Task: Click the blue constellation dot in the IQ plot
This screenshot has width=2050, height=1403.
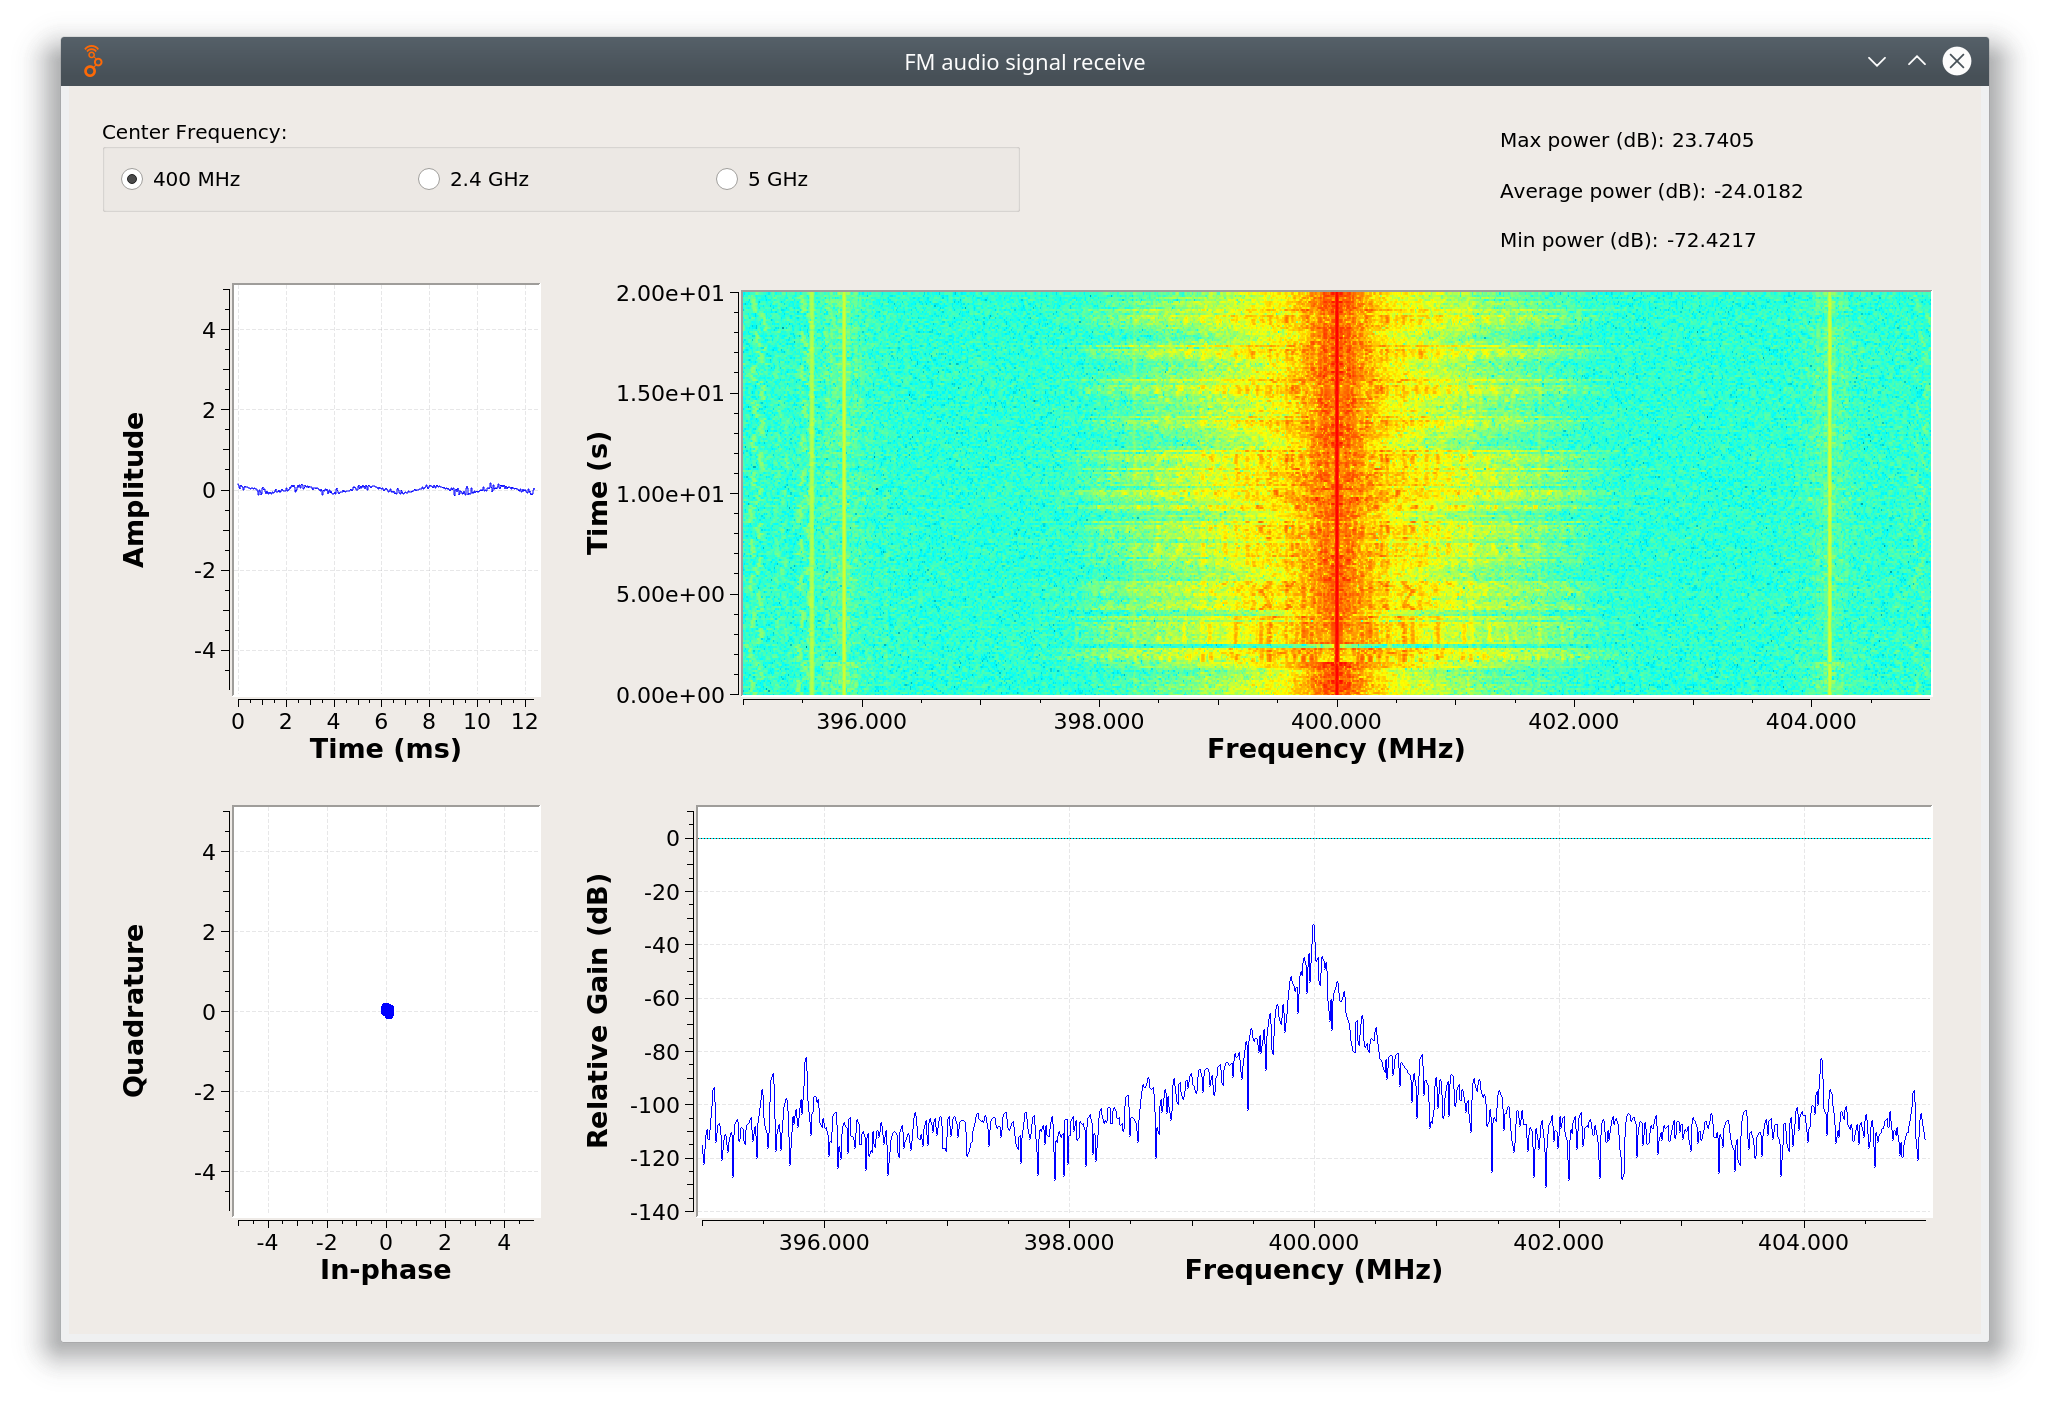Action: (x=388, y=1011)
